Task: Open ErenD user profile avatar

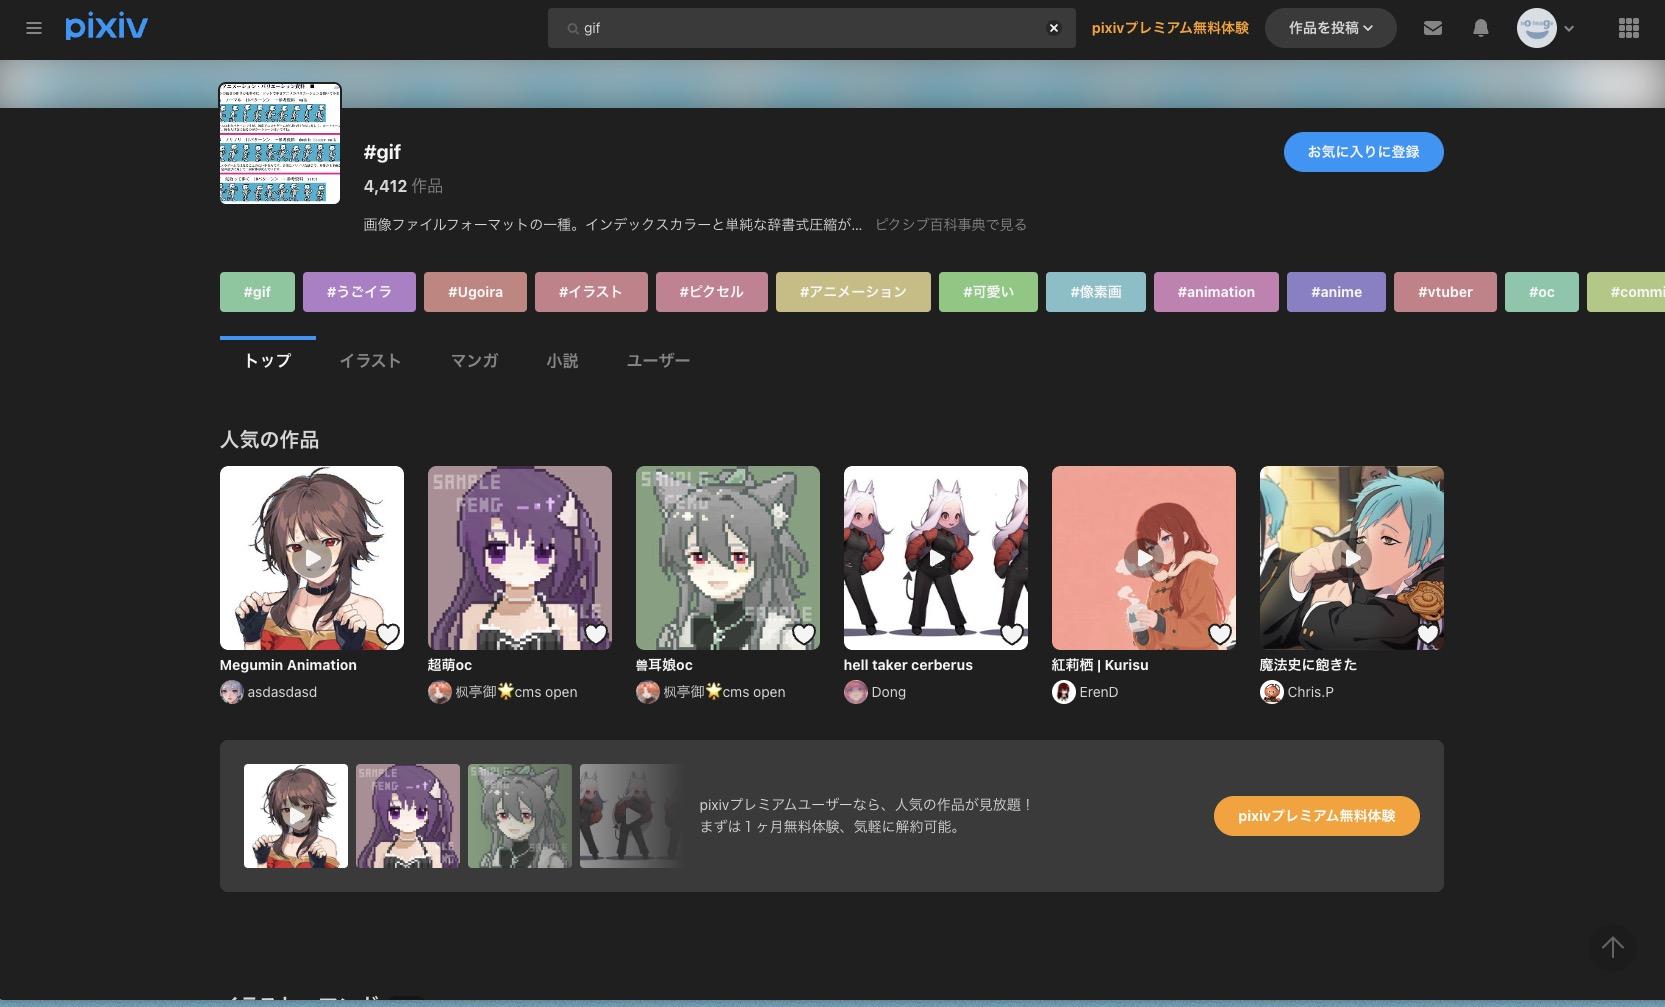Action: [1064, 692]
